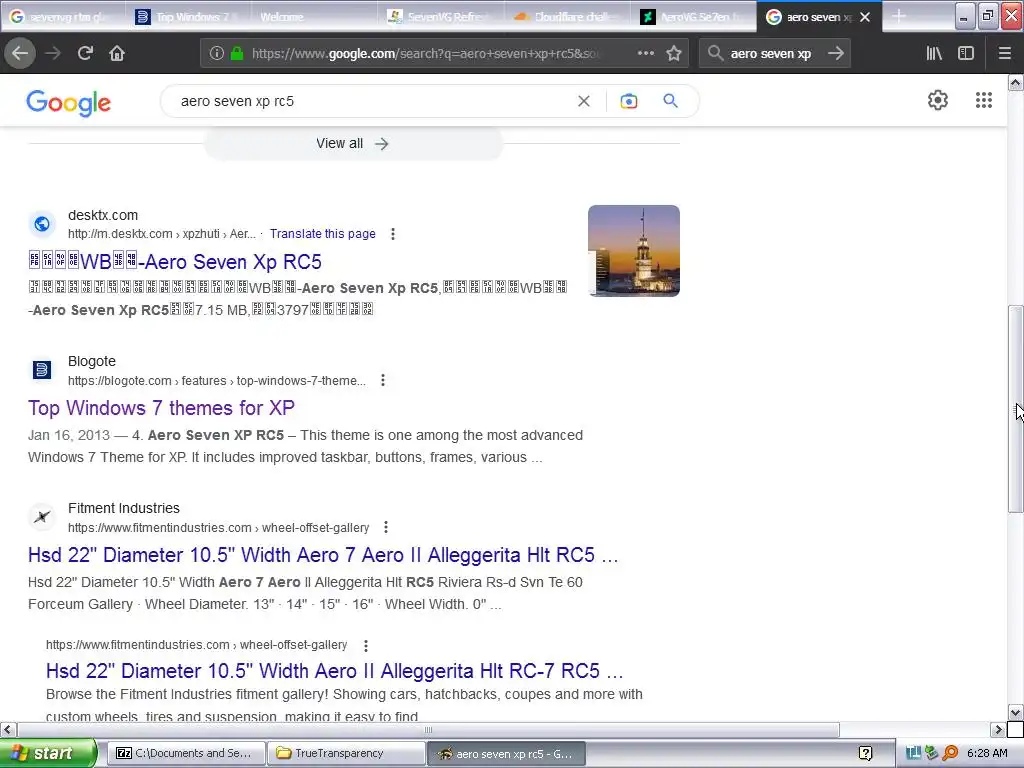
Task: Switch to 7-Zip 'C:\Documents and Se...' taskbar window
Action: [185, 753]
